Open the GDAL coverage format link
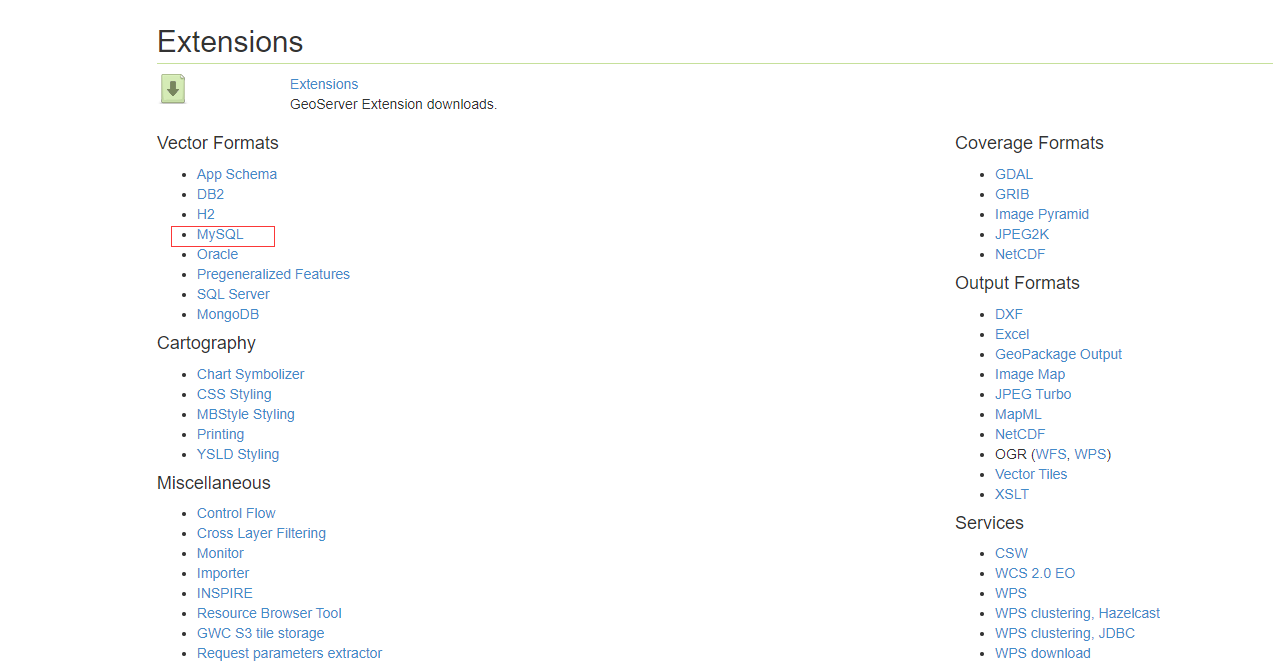This screenshot has width=1273, height=668. point(1014,174)
